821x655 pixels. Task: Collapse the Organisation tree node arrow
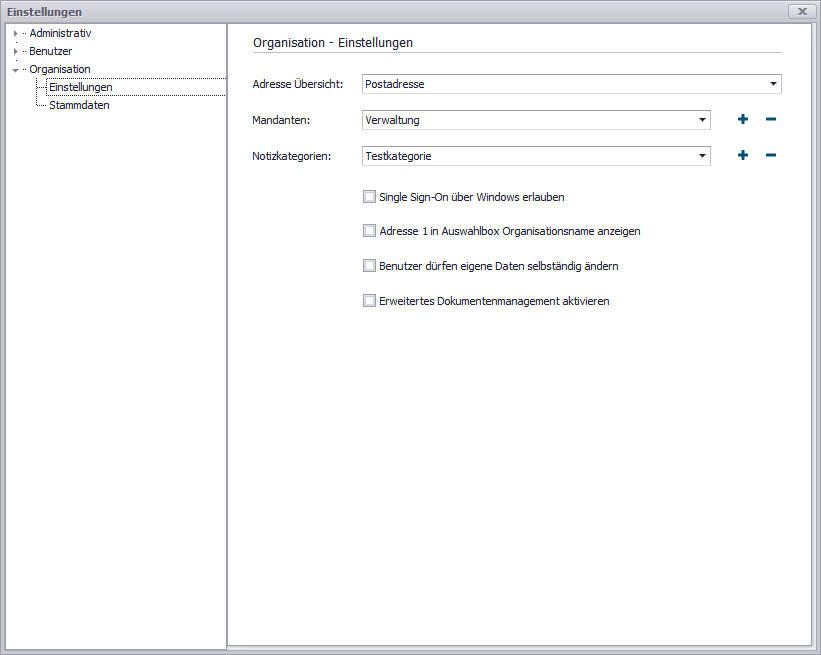click(x=15, y=70)
